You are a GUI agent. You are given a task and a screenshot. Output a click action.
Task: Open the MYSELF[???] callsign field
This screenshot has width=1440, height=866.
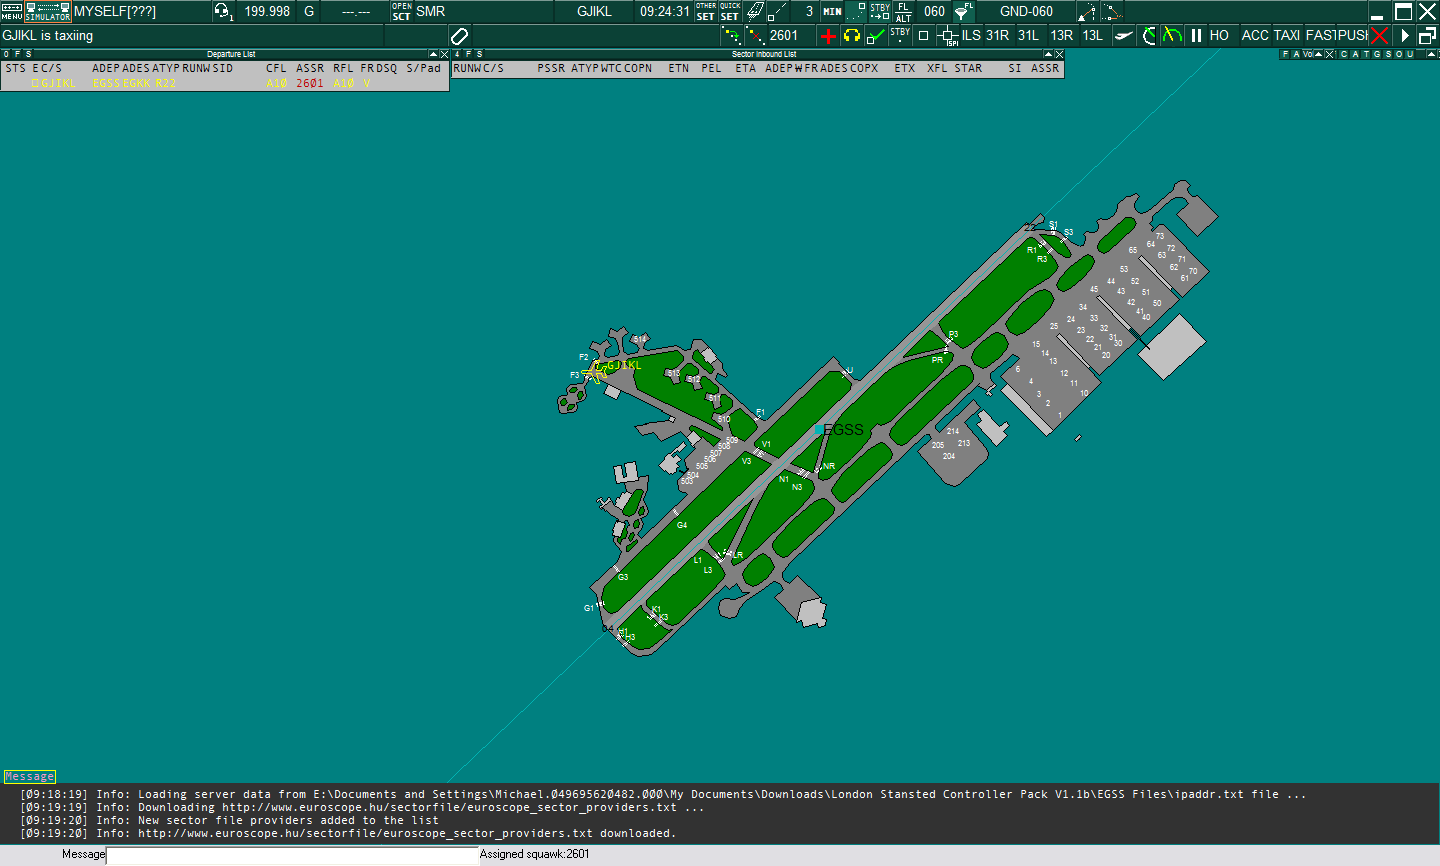point(142,11)
